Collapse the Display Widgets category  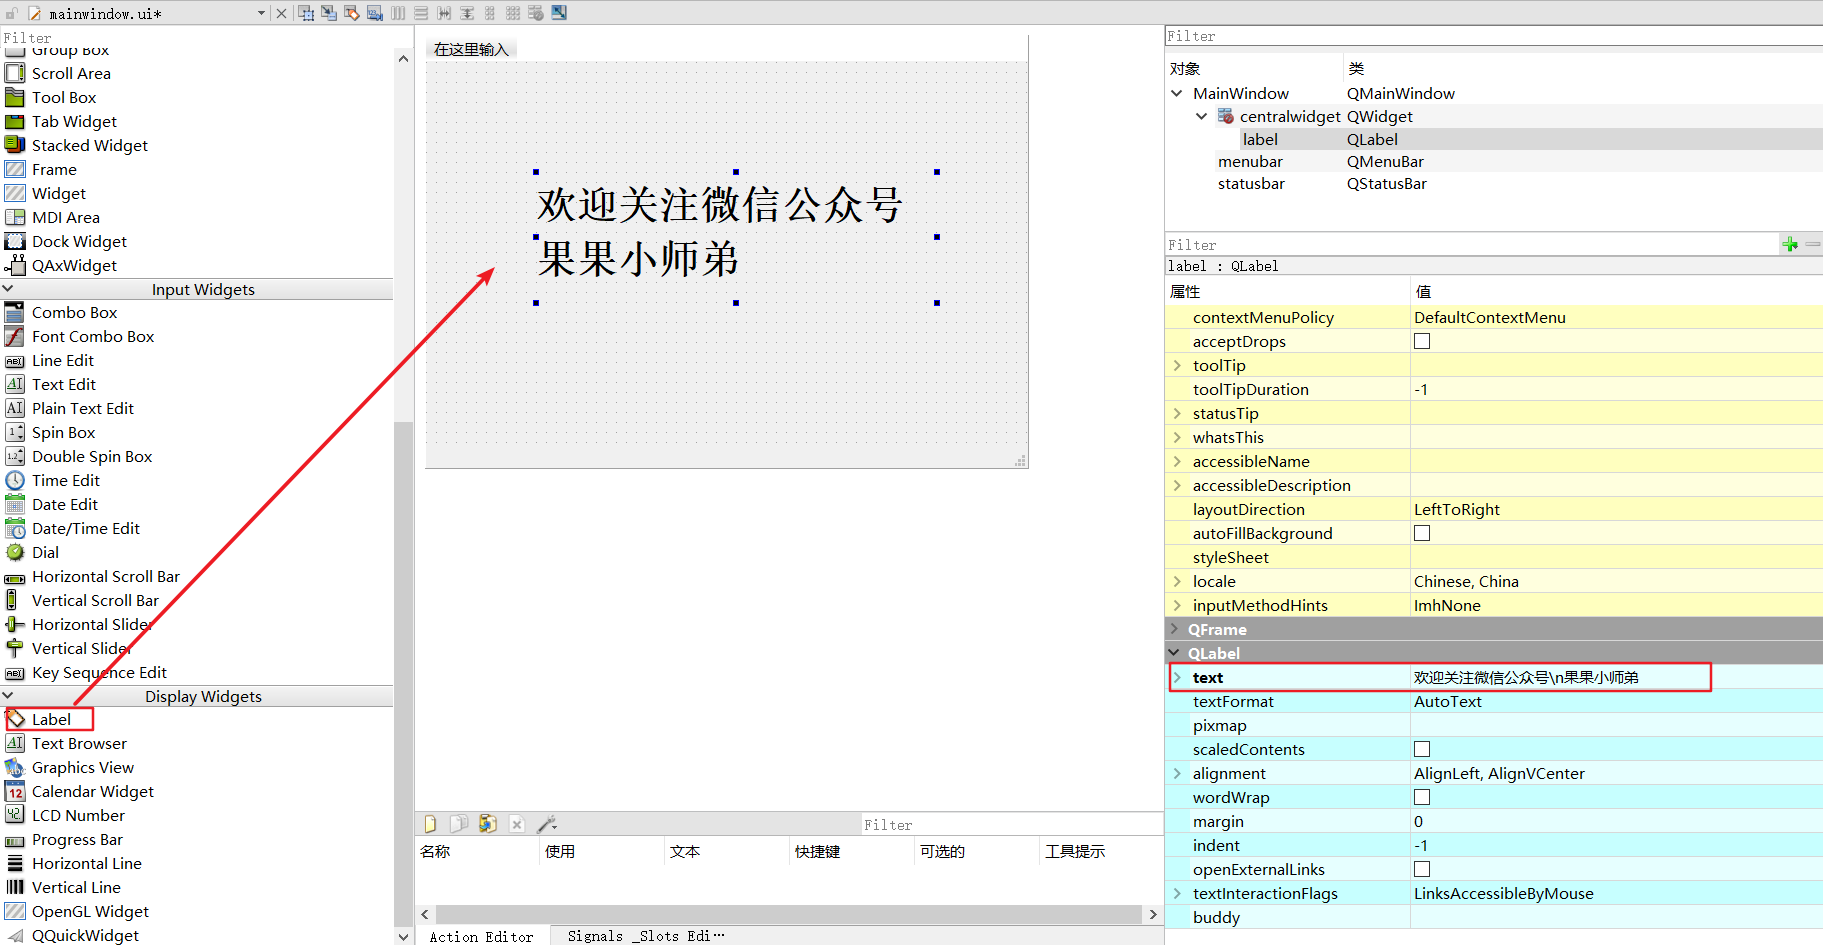pyautogui.click(x=8, y=696)
